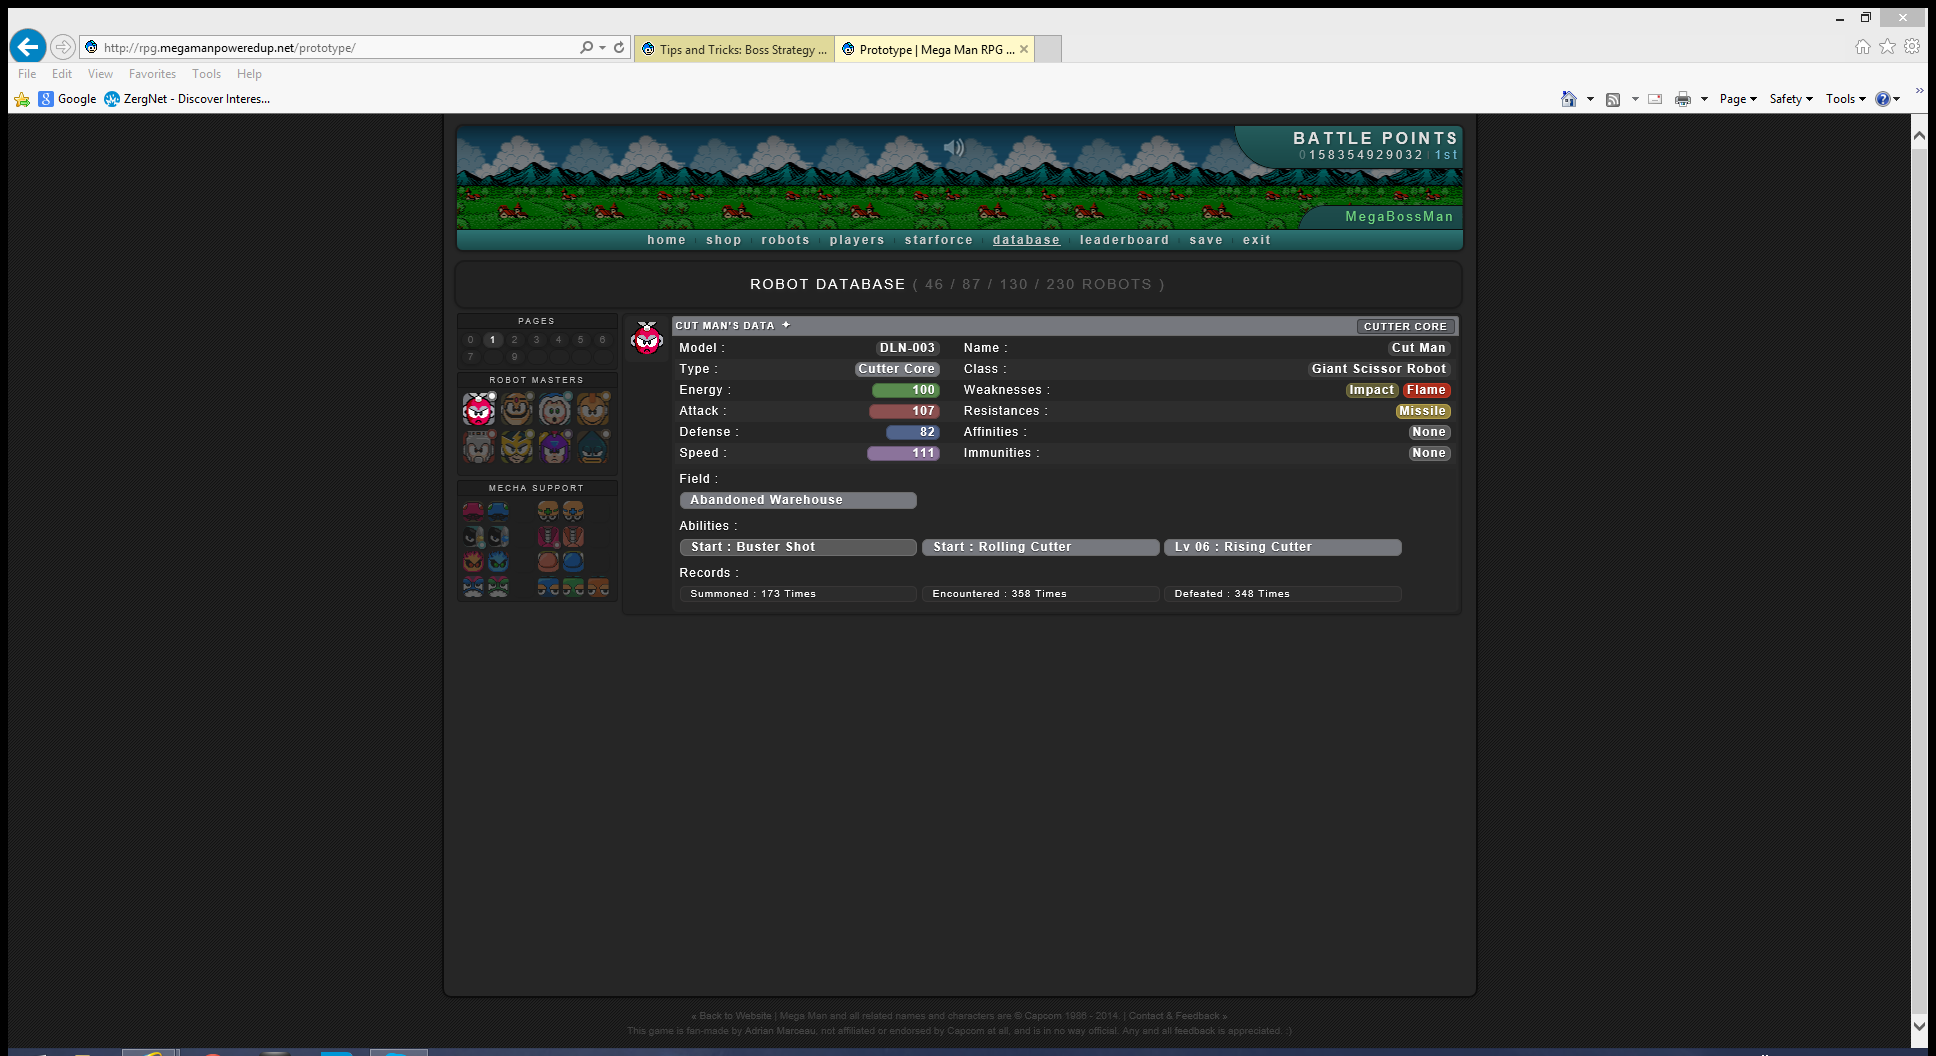Mute the game sound speaker icon
The width and height of the screenshot is (1936, 1056).
click(954, 148)
